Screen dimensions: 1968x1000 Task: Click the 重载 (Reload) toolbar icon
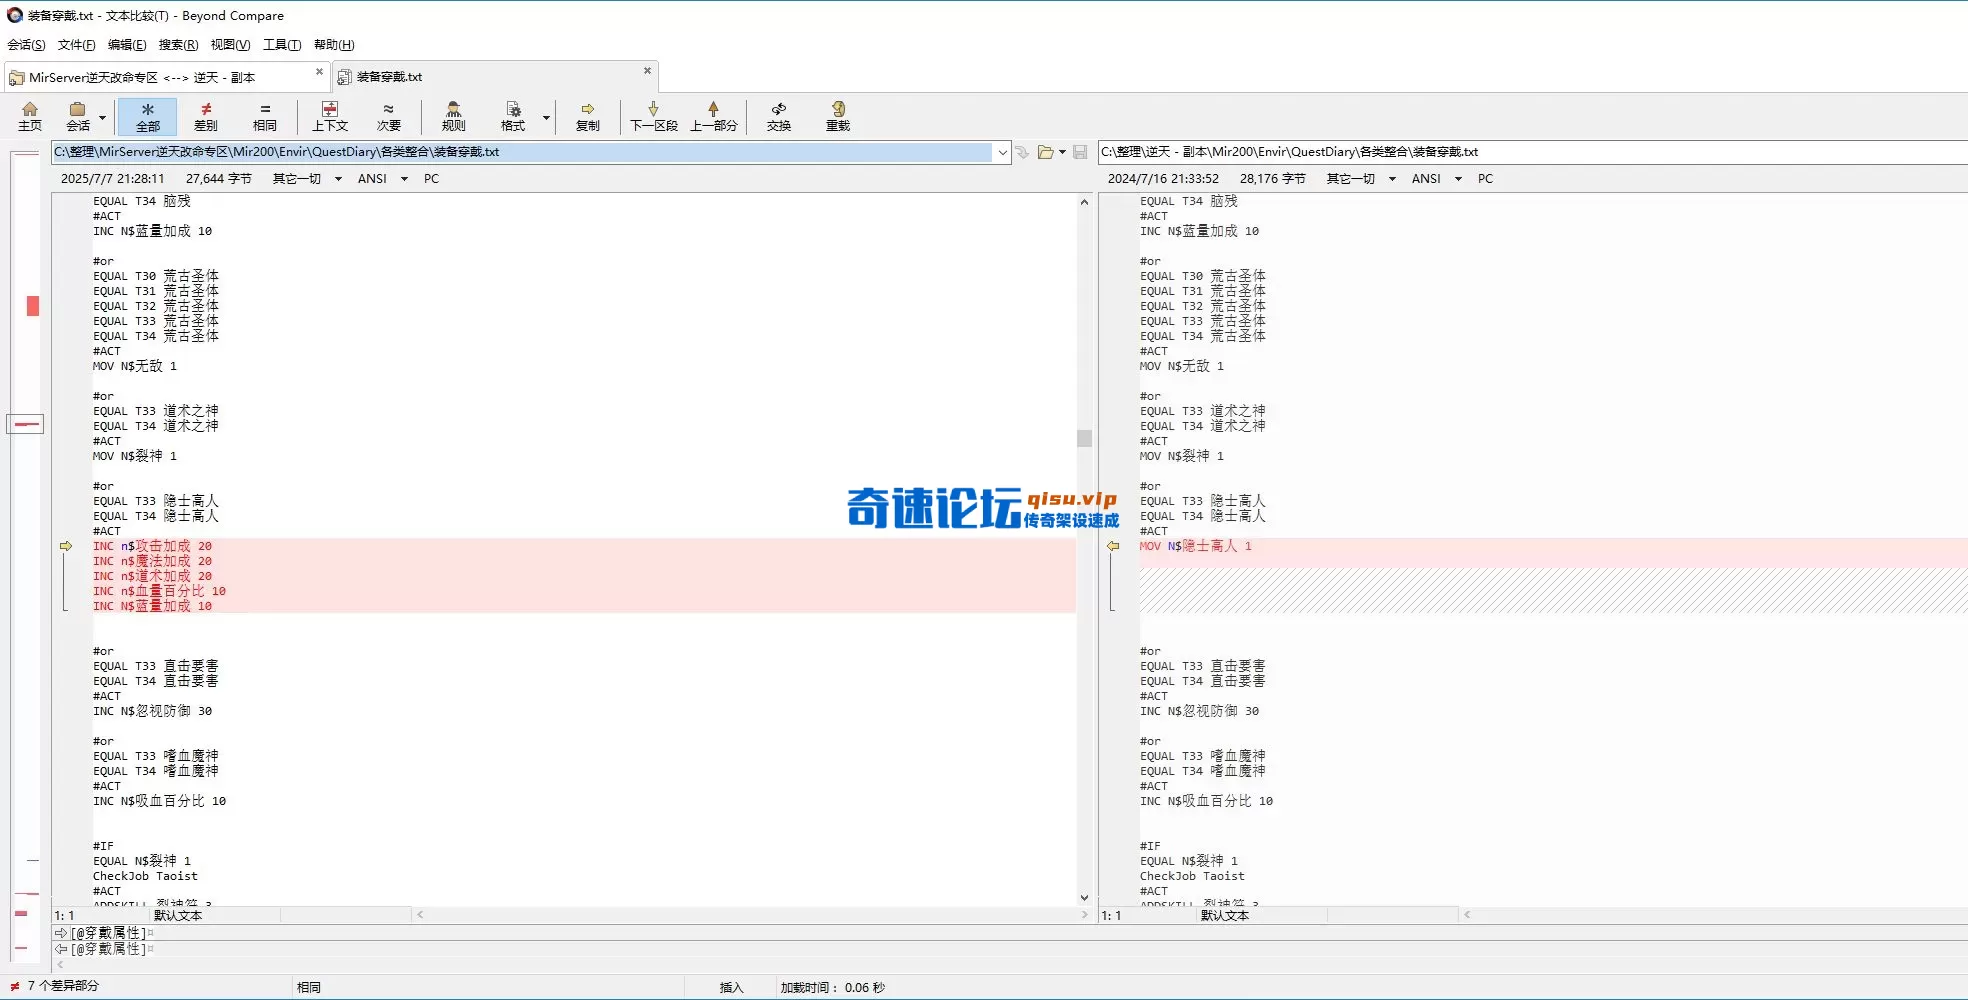tap(838, 115)
